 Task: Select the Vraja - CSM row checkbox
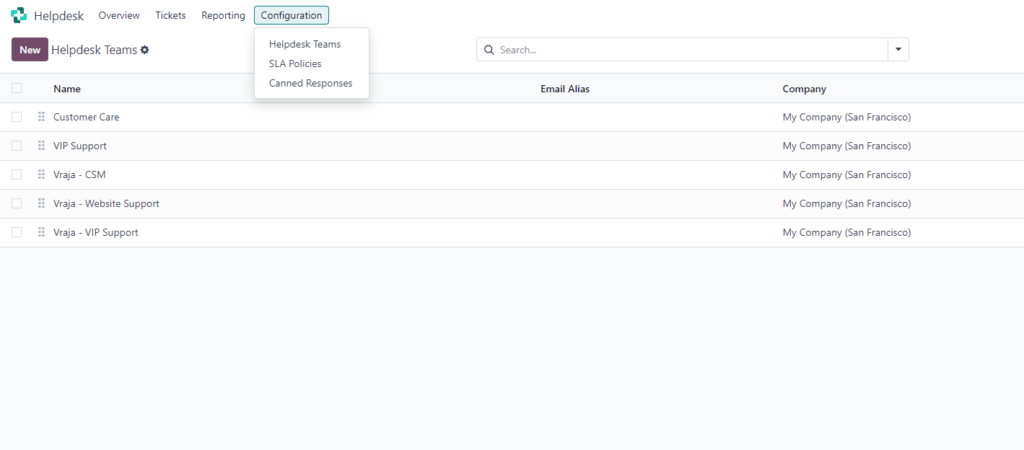[x=16, y=175]
